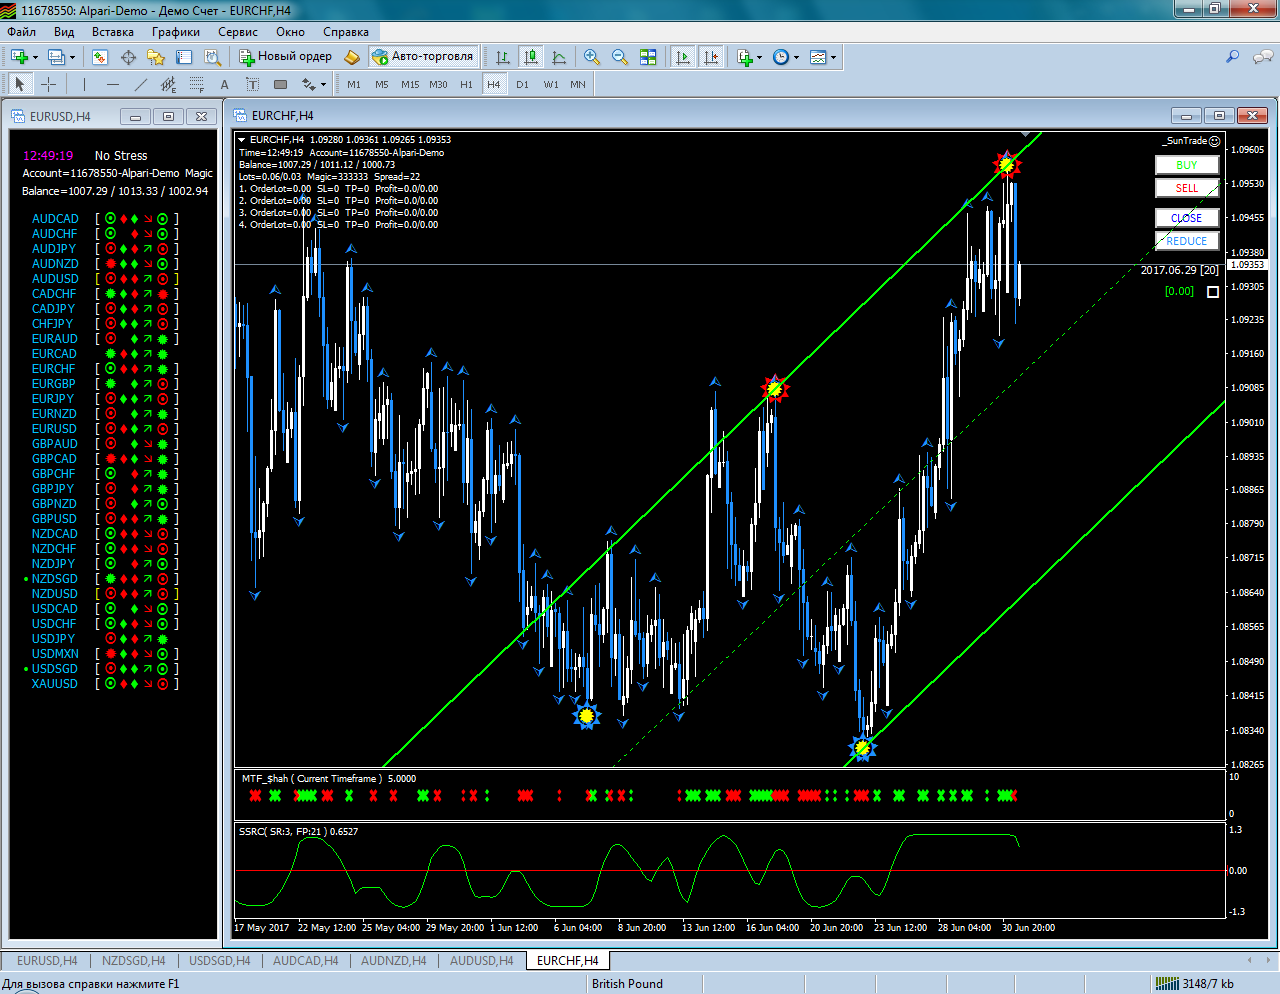Open a new chart from toolbar

[19, 57]
